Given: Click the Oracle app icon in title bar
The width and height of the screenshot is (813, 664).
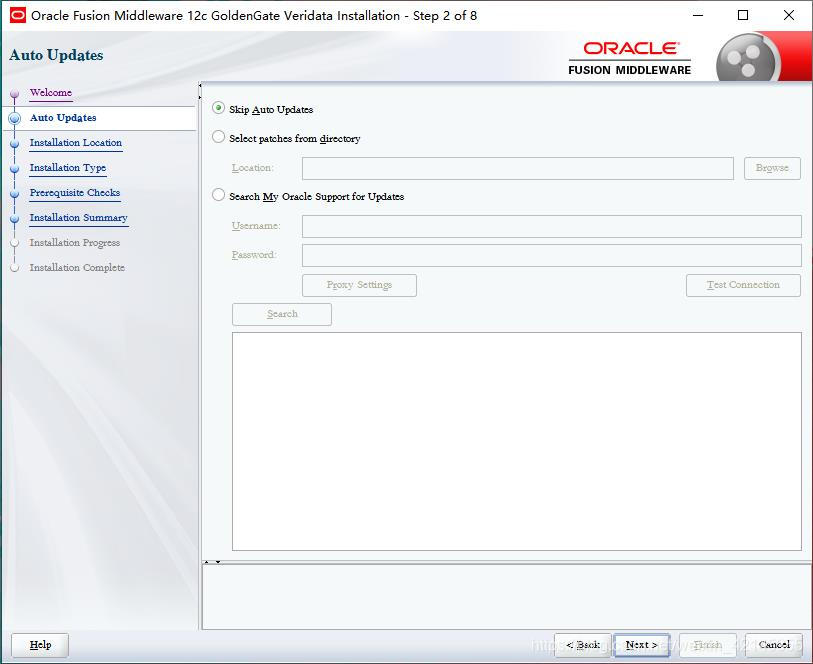Looking at the screenshot, I should click(18, 15).
